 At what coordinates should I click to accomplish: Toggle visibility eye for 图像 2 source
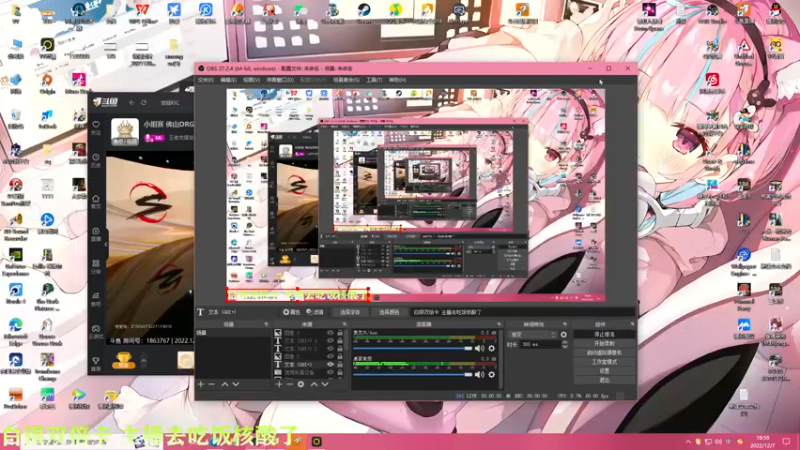tap(330, 357)
